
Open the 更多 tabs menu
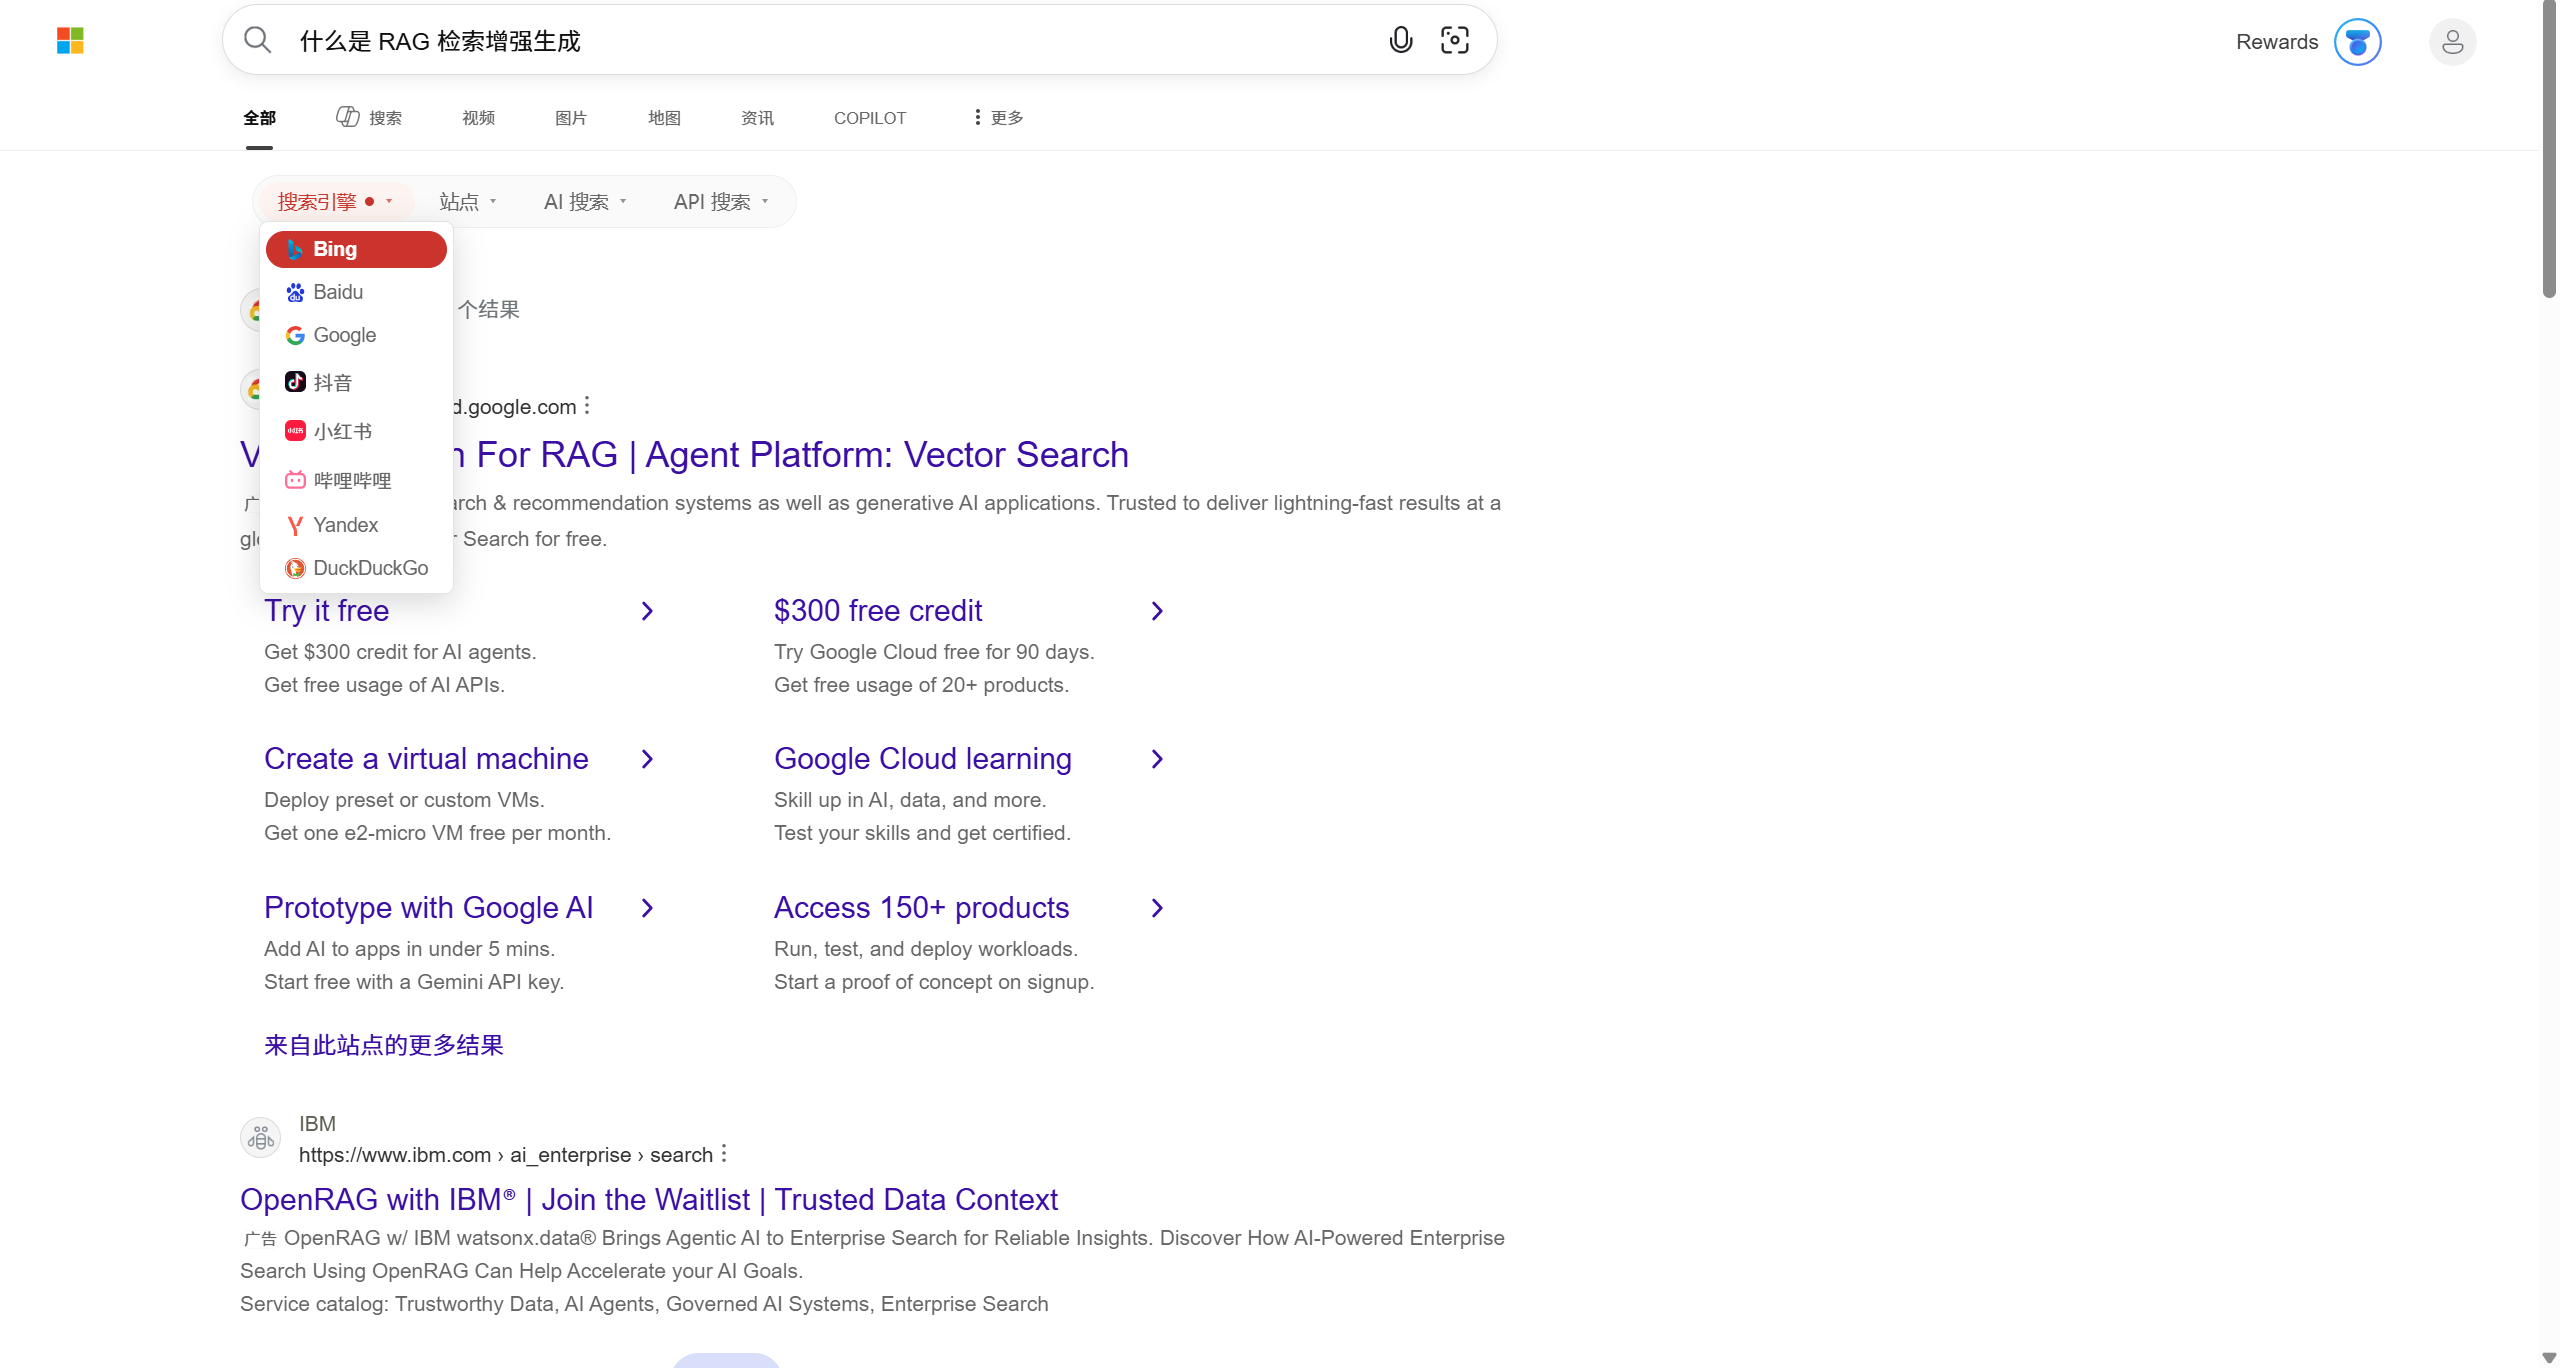[998, 118]
